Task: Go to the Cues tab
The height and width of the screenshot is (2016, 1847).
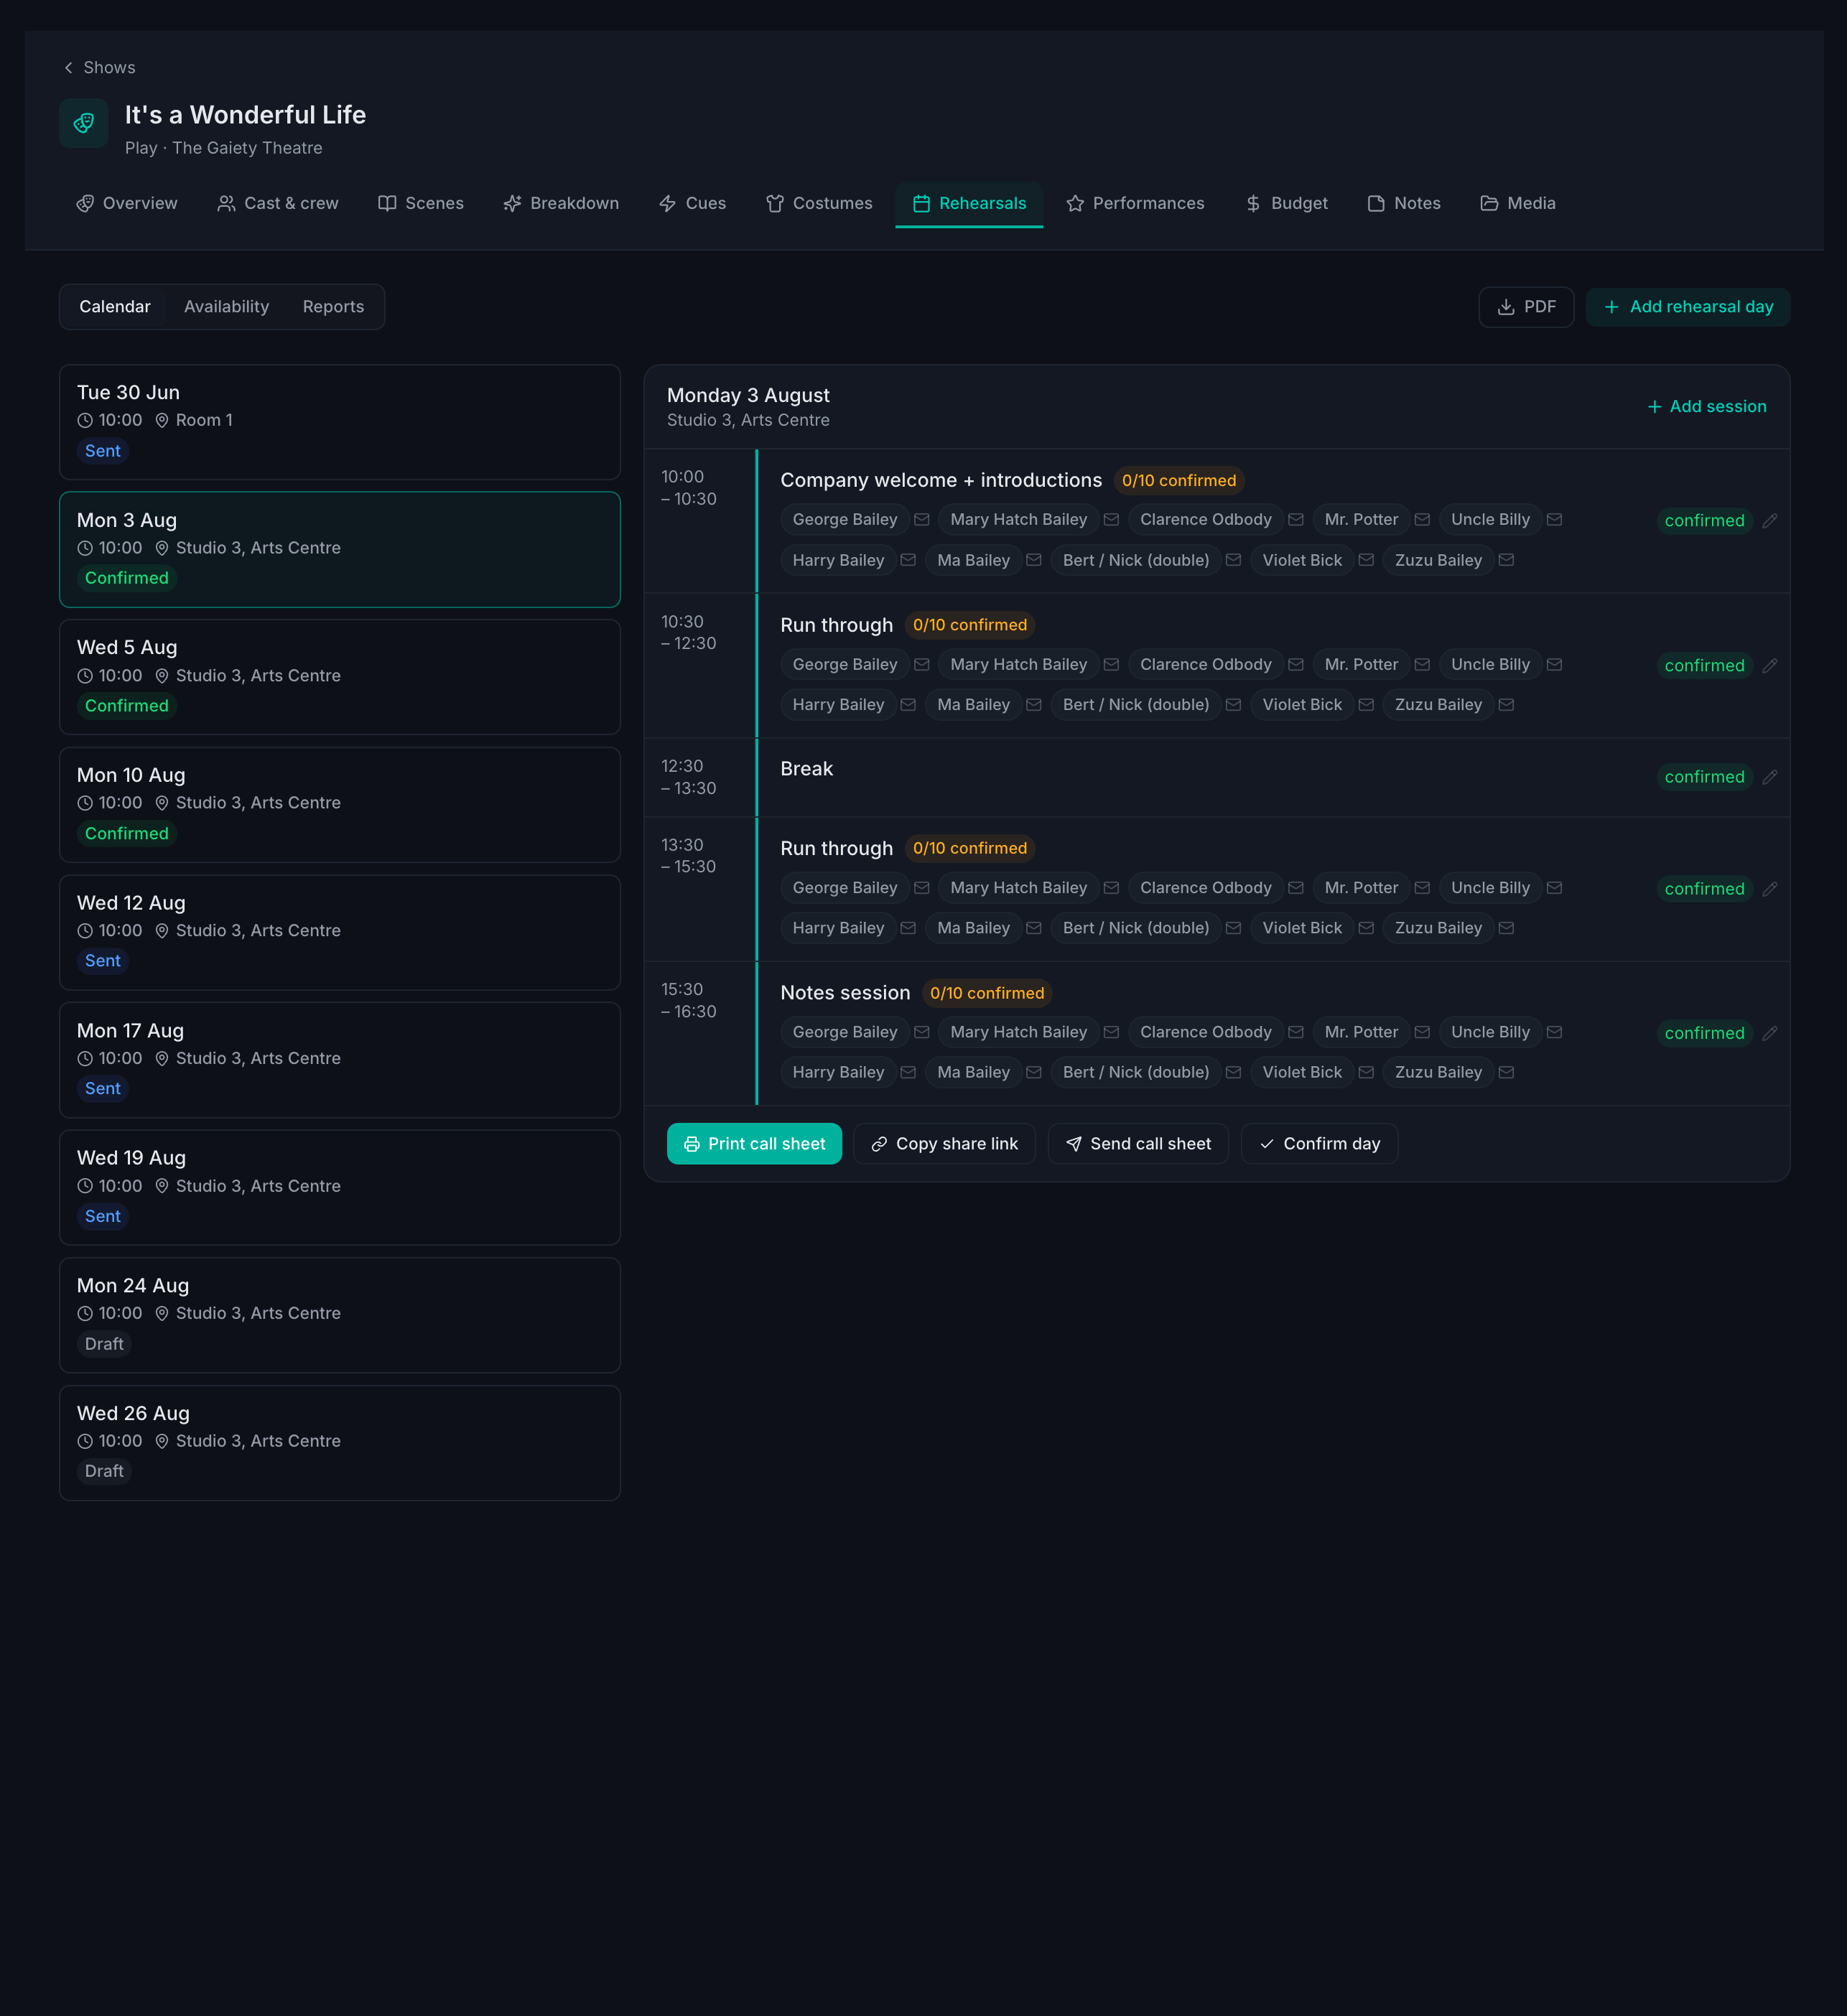Action: [693, 203]
